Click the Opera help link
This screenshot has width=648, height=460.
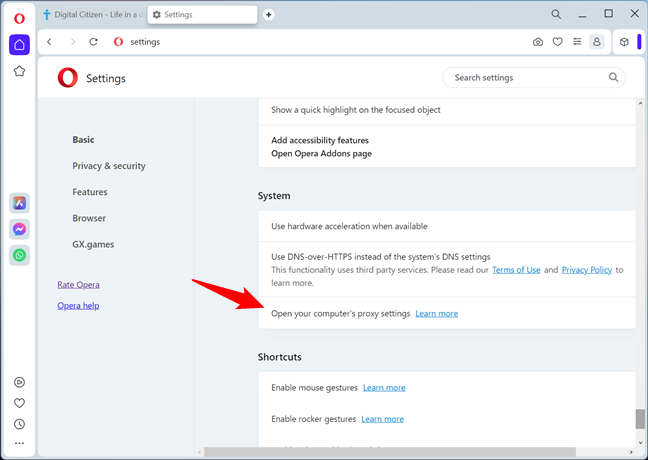point(78,306)
